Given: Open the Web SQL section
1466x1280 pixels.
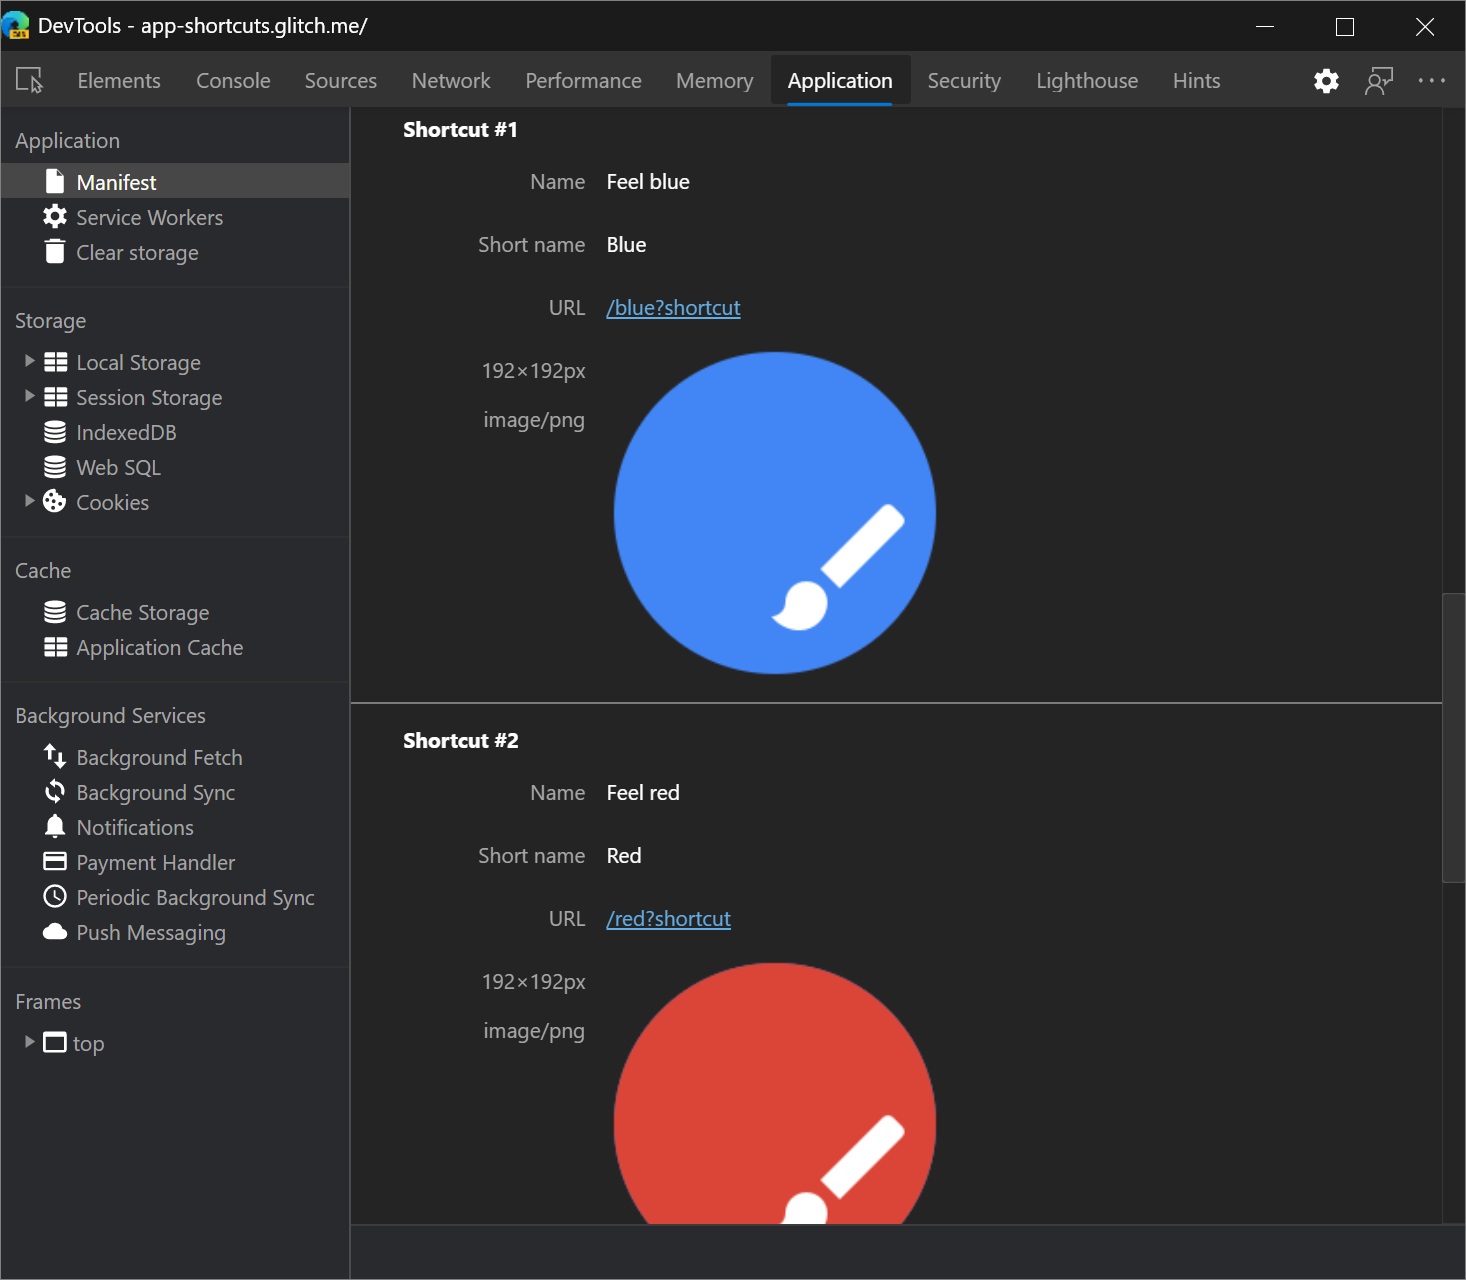Looking at the screenshot, I should point(118,467).
